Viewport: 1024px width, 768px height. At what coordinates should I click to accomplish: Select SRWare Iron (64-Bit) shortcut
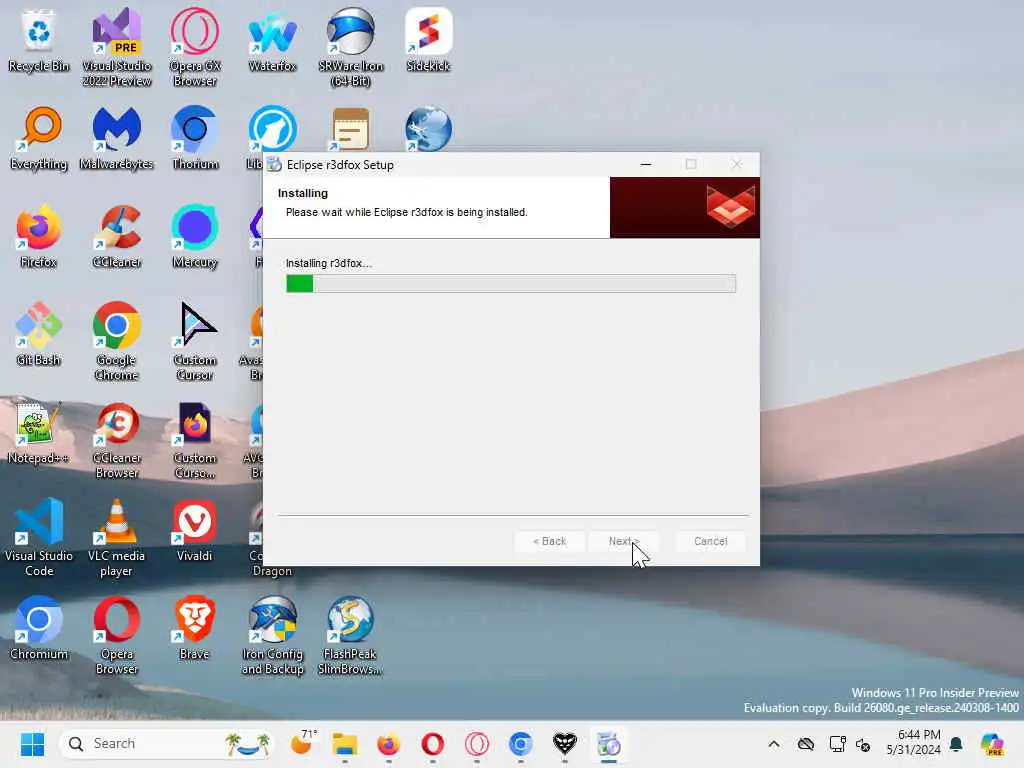point(351,47)
